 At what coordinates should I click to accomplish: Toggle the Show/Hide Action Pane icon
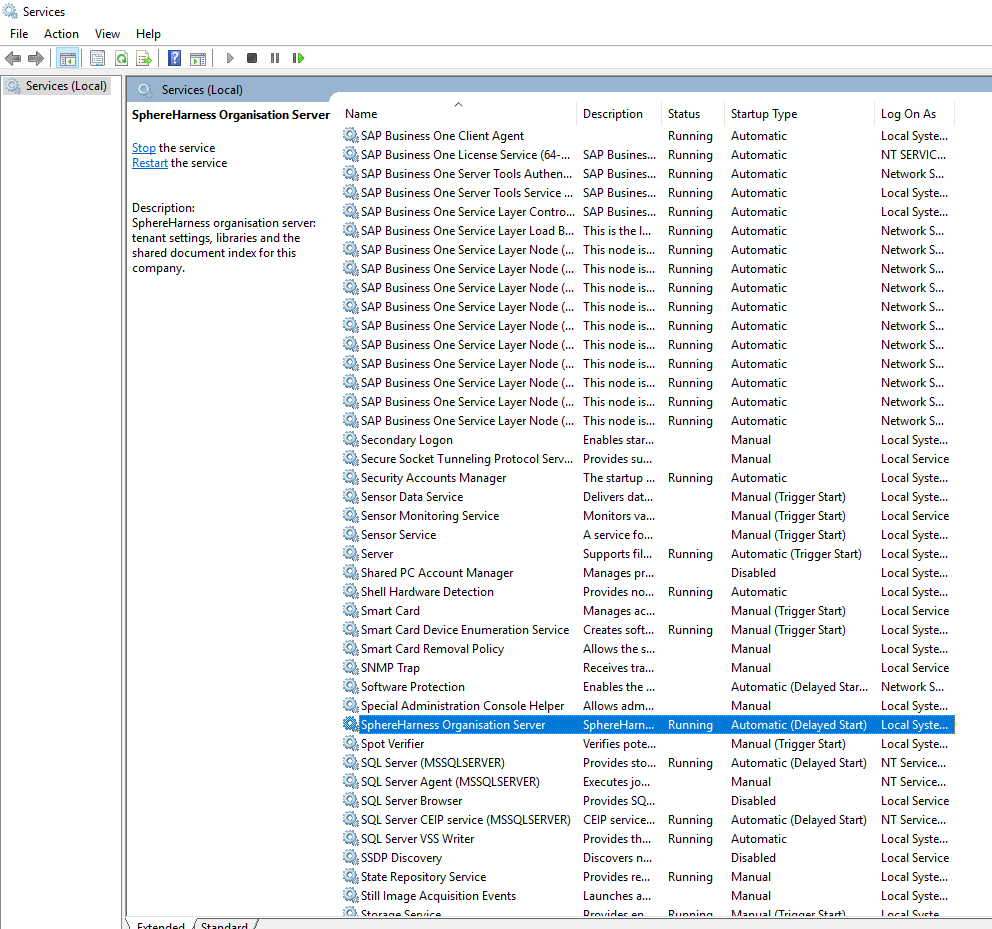(x=198, y=59)
